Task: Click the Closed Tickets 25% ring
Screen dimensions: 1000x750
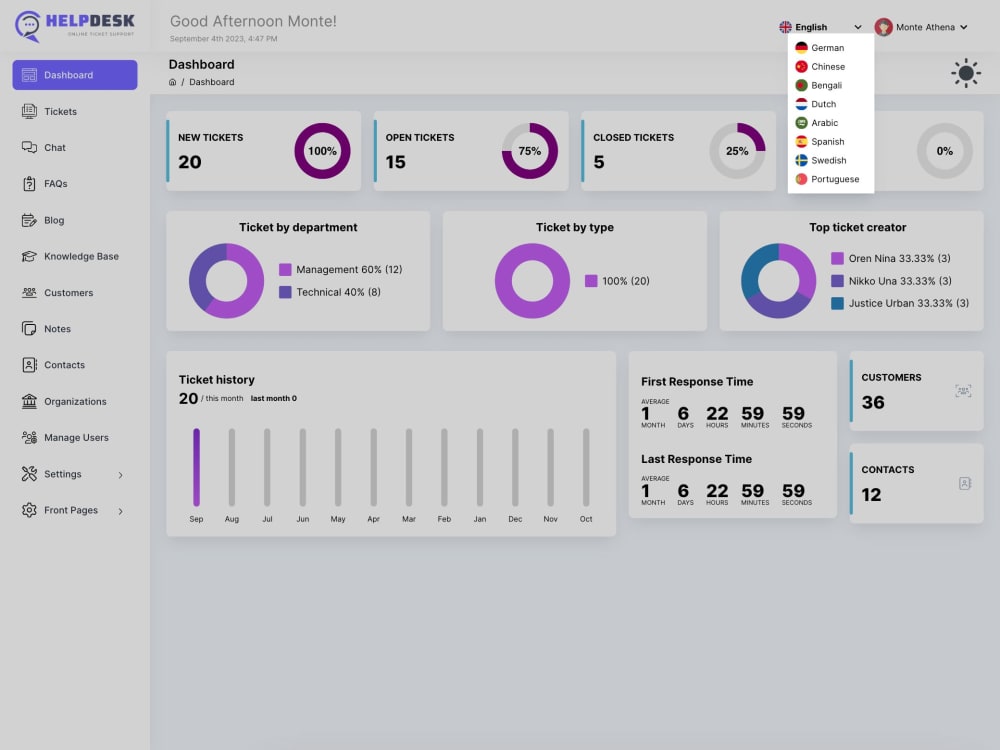Action: click(x=737, y=151)
